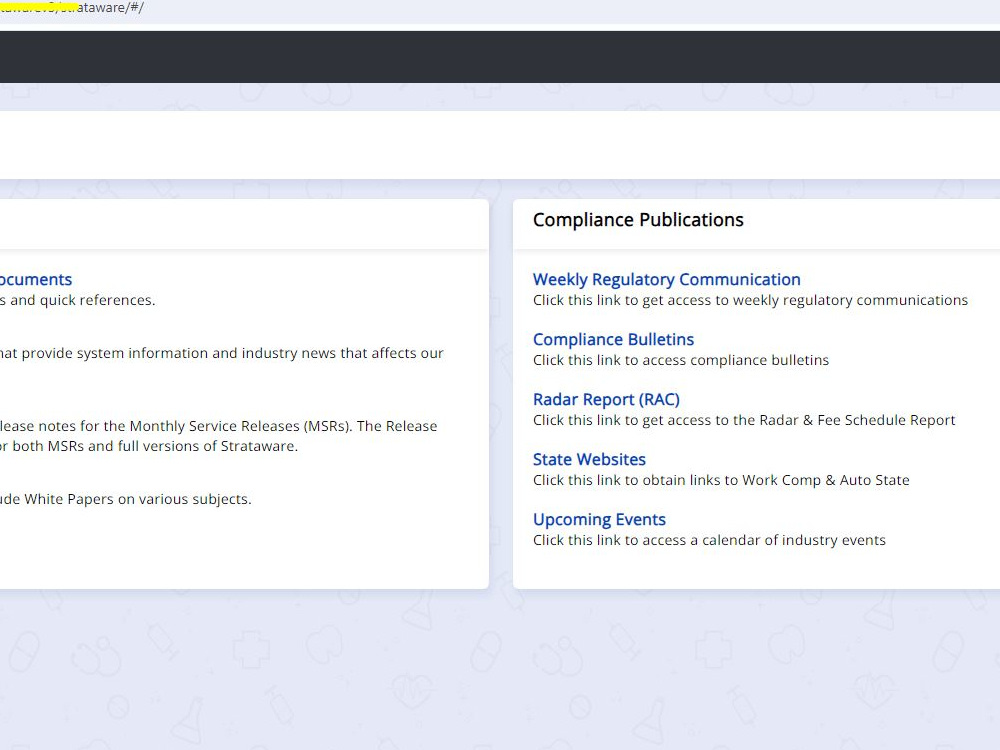Open the Weekly Regulatory Communication link

[x=666, y=279]
